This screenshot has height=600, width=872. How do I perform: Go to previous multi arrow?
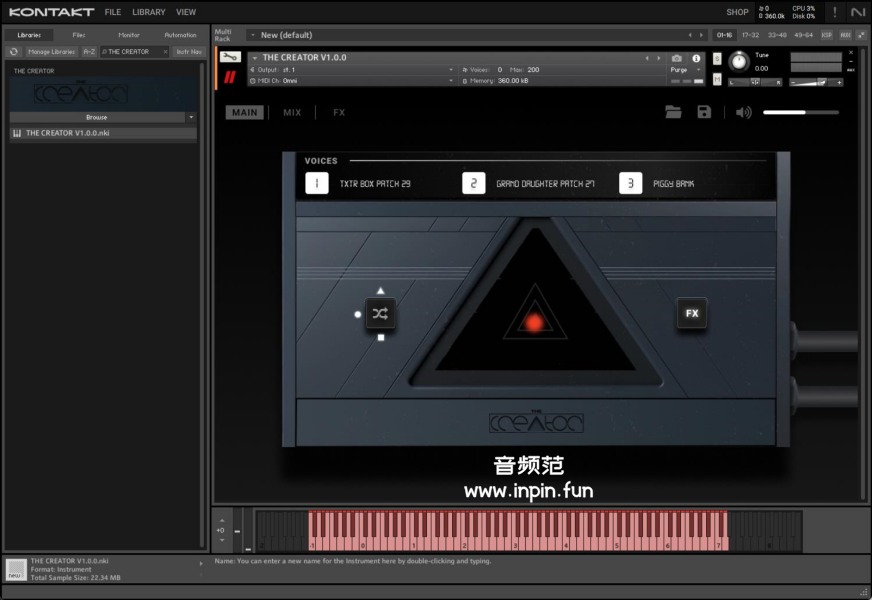pos(690,35)
